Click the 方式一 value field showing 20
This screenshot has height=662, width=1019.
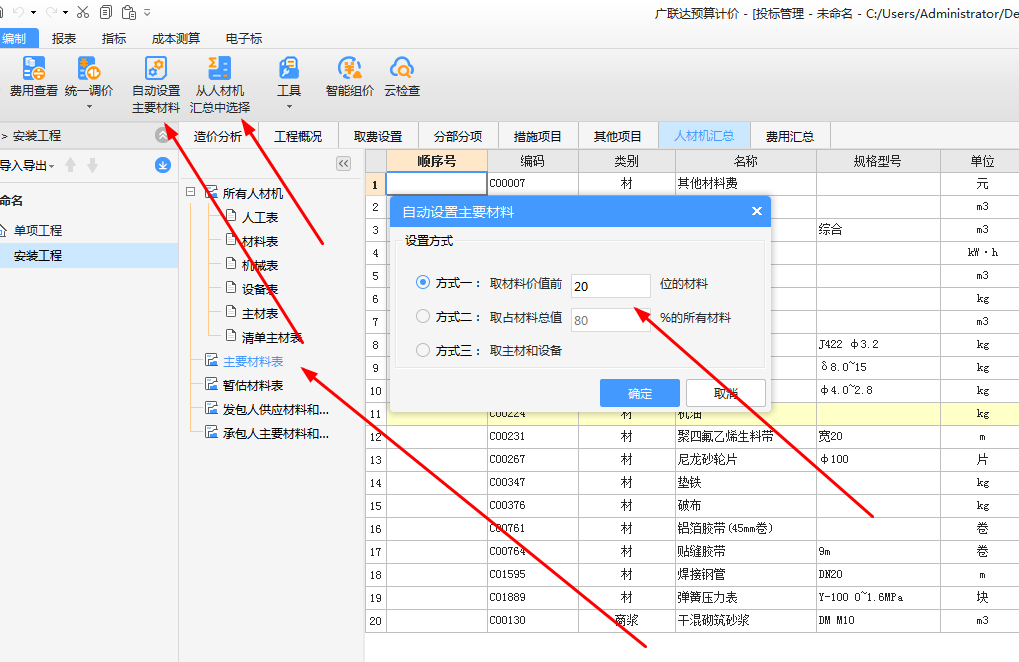click(x=611, y=286)
